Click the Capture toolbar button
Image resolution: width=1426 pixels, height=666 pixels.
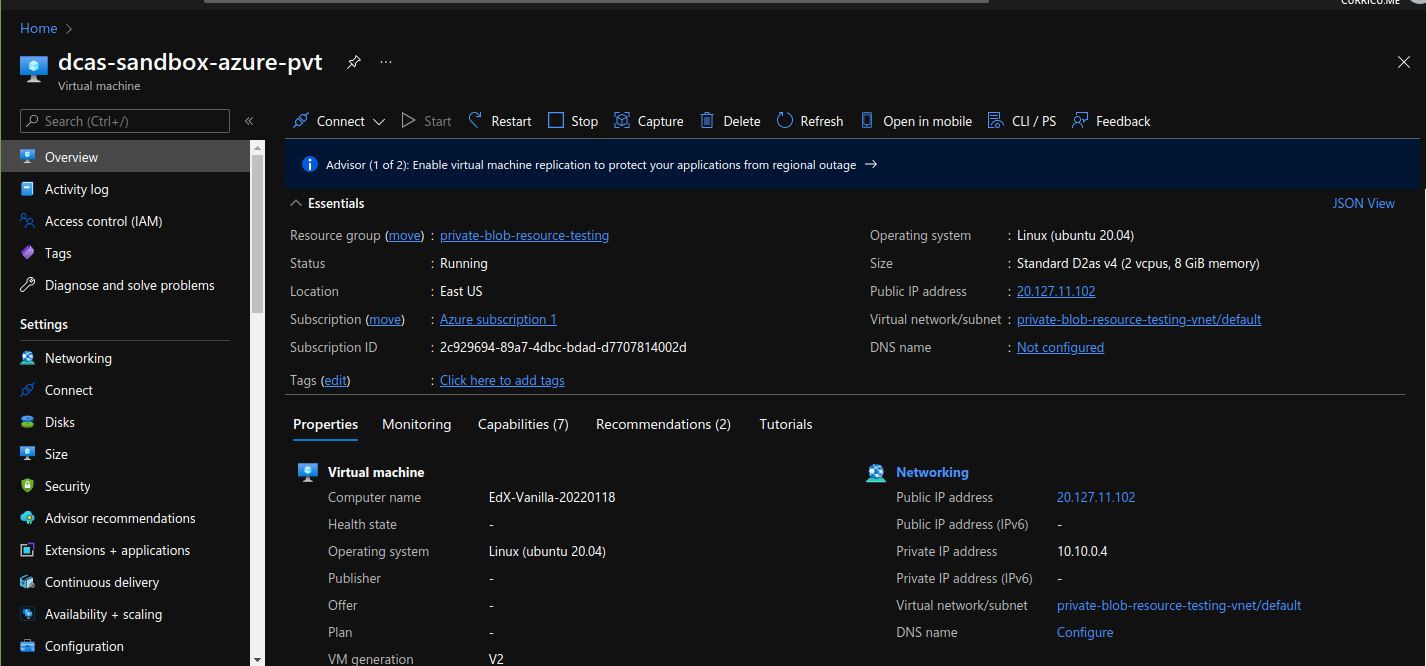(648, 121)
